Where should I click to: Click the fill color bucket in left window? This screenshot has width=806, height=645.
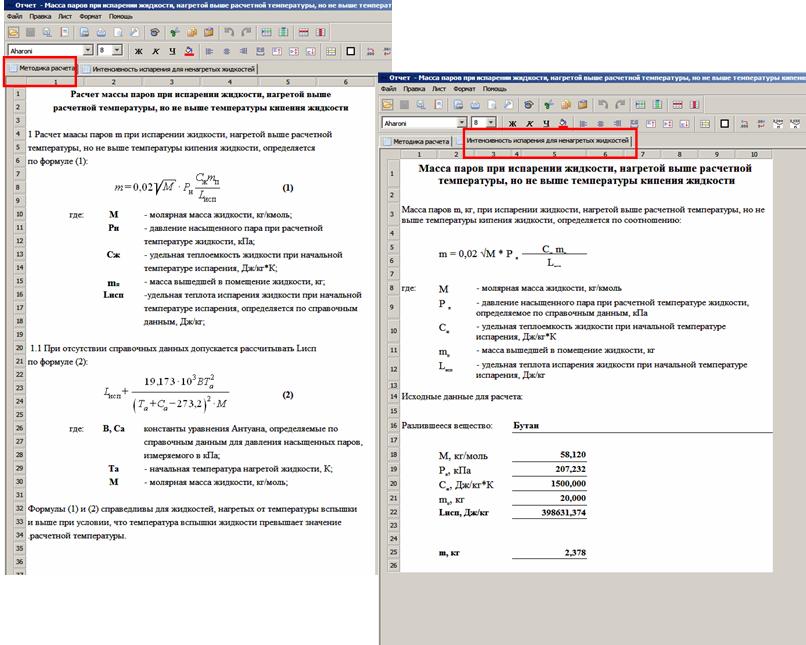(x=188, y=49)
